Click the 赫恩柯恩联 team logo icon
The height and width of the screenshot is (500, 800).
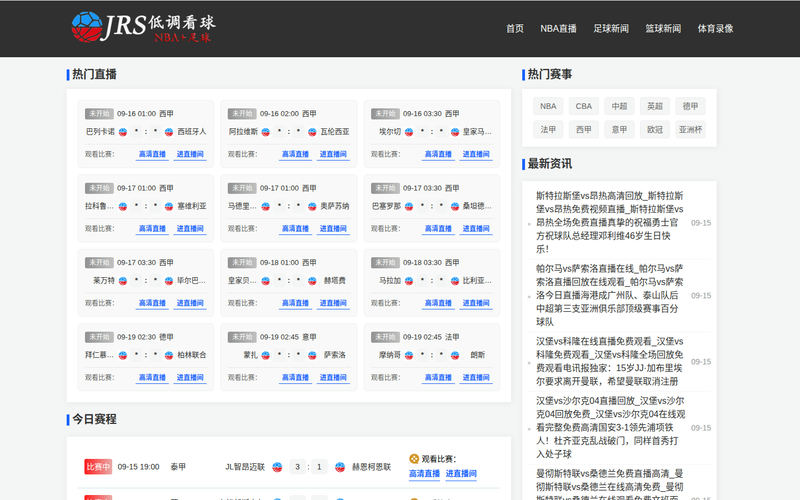340,467
